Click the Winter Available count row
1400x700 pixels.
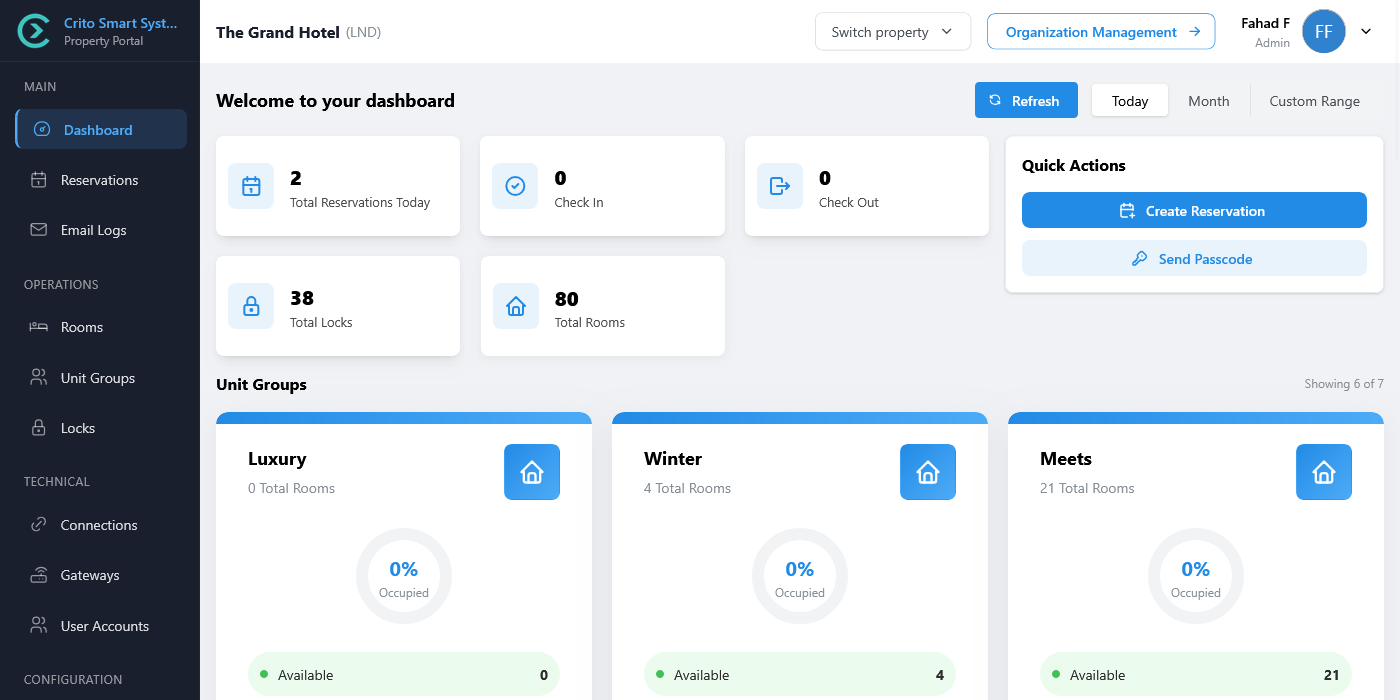point(800,675)
